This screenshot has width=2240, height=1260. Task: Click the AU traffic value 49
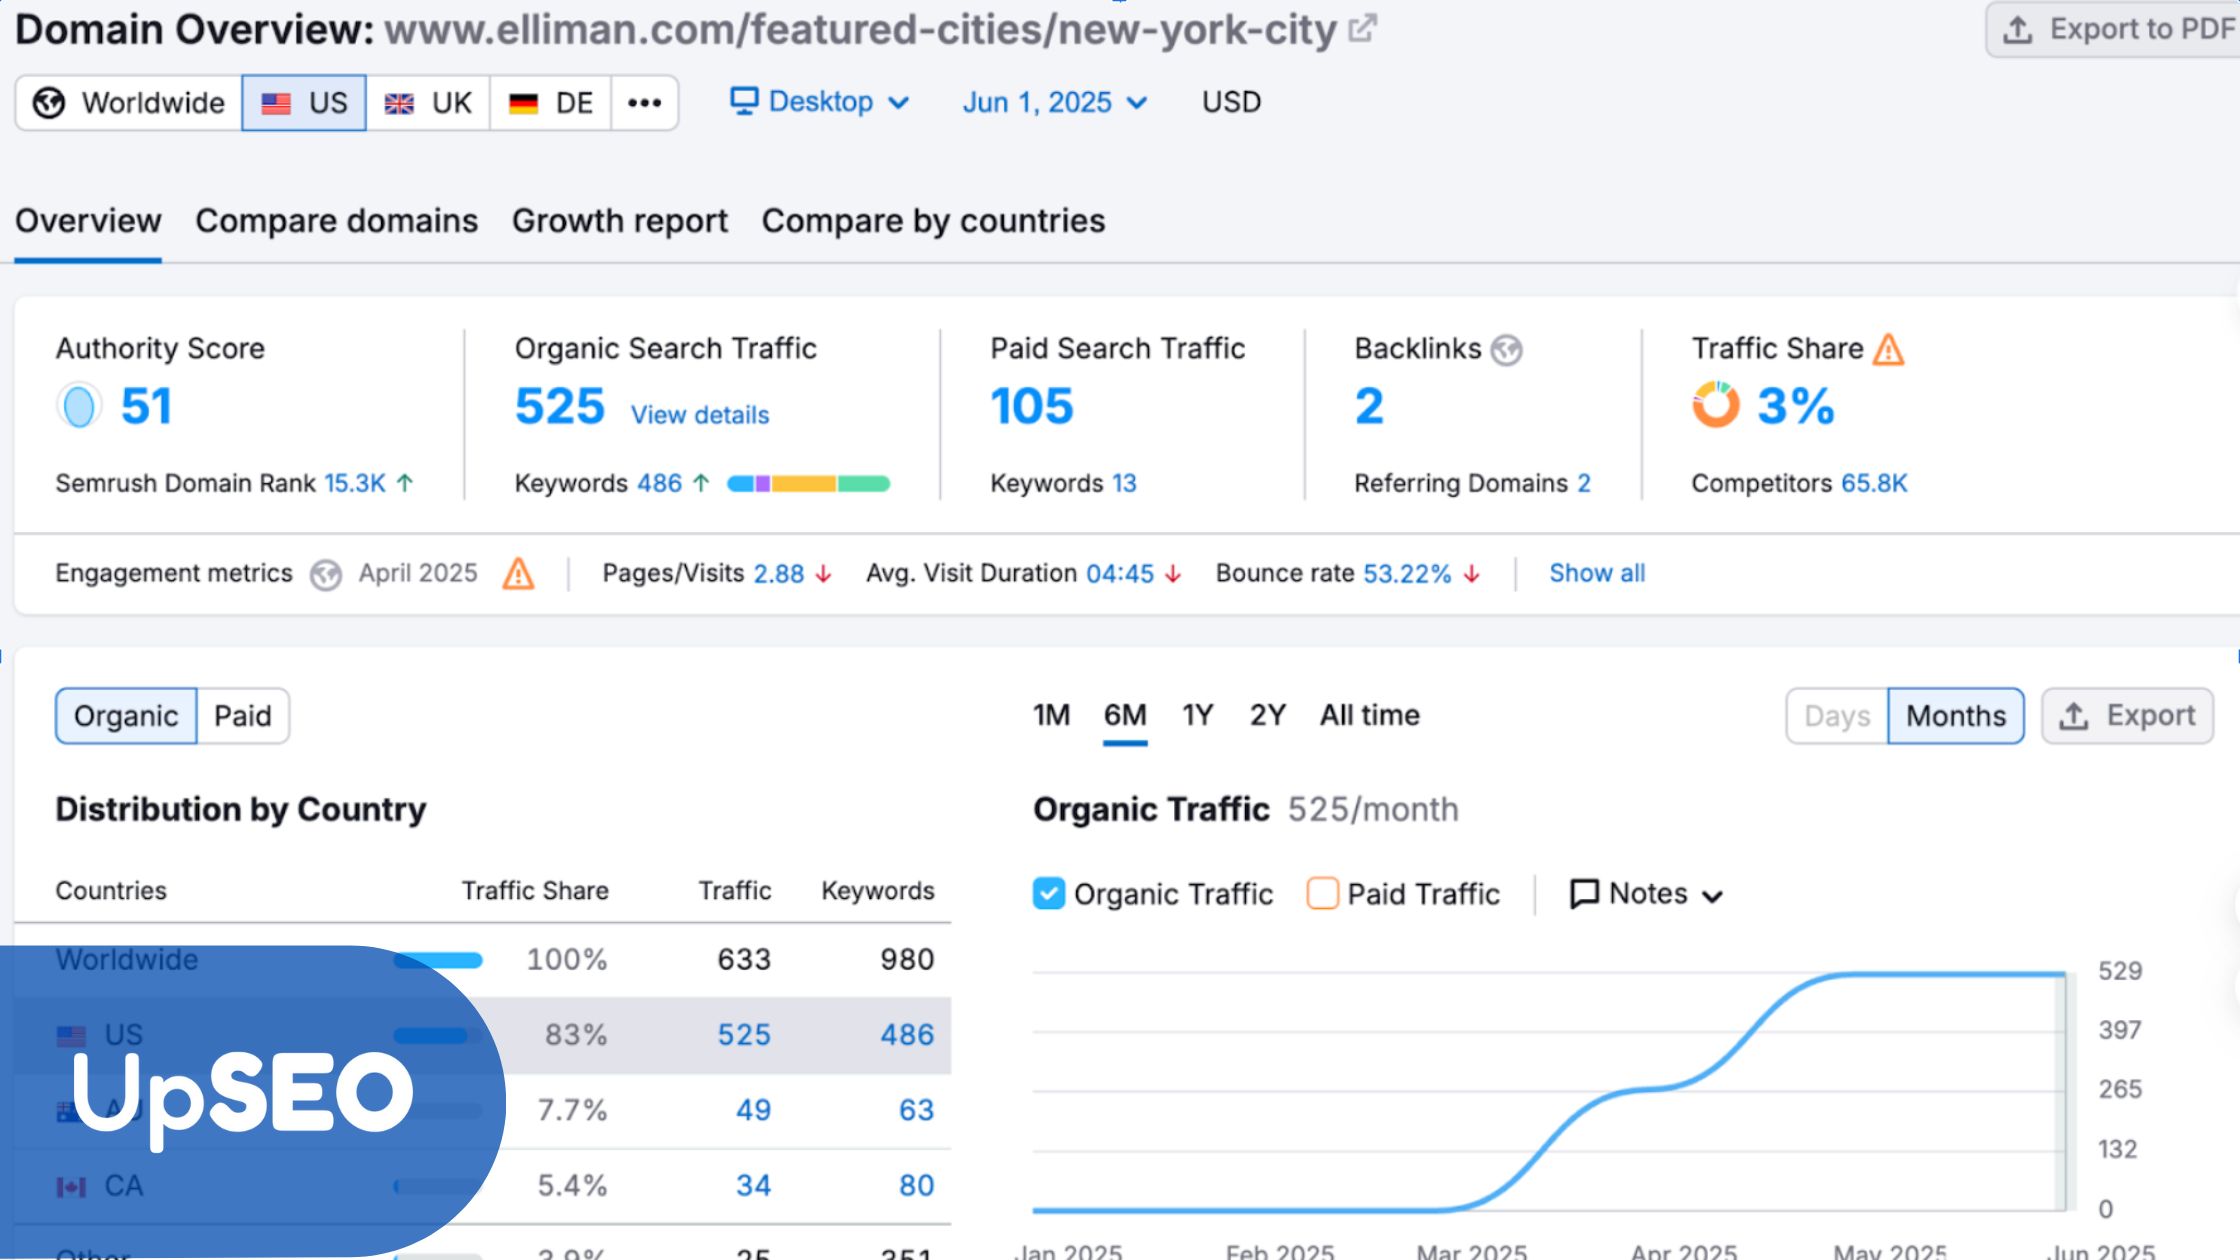pos(753,1110)
